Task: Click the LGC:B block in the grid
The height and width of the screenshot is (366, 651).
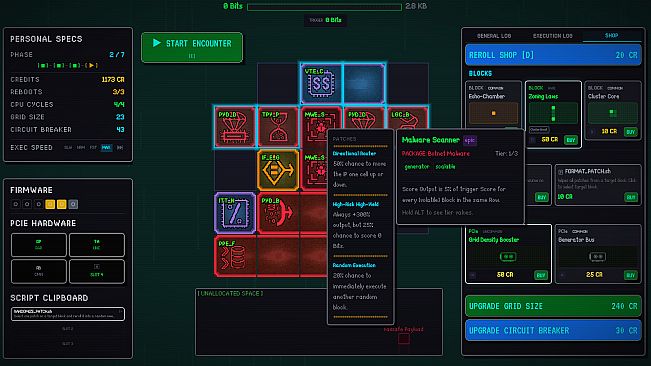Action: (407, 119)
